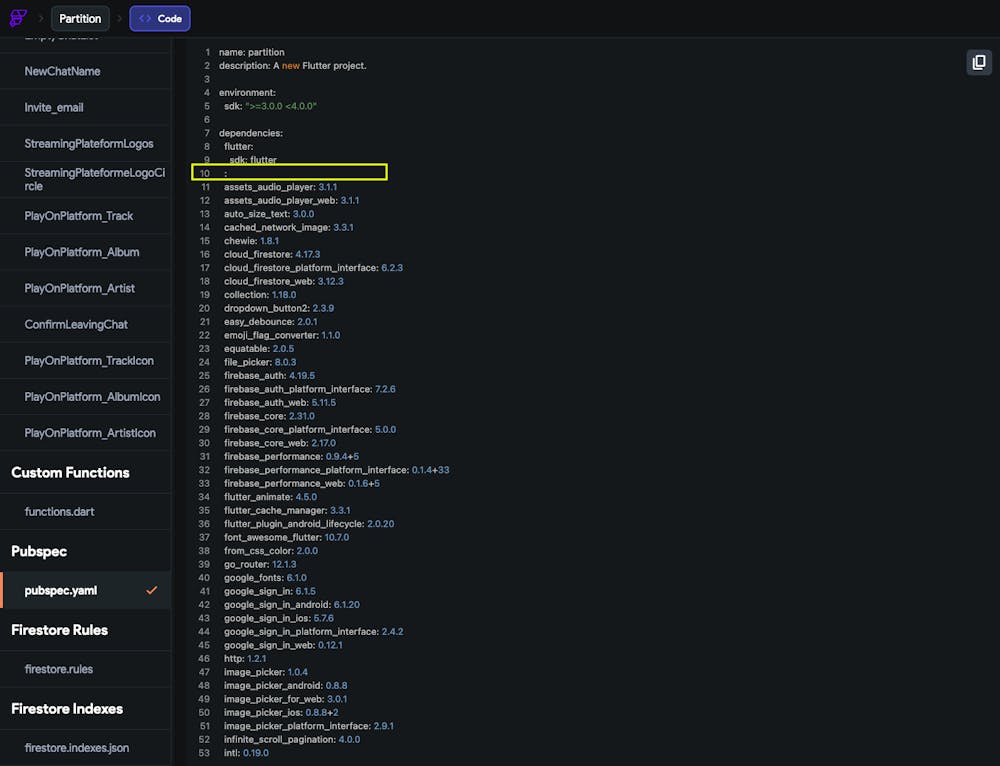Select the NewChatName widget file

point(62,71)
